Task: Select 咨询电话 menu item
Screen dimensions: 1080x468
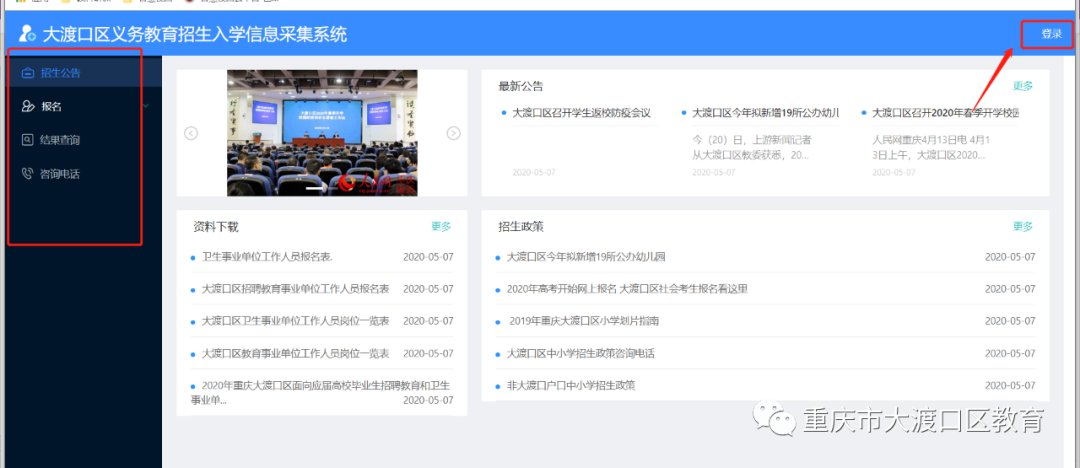Action: coord(60,174)
